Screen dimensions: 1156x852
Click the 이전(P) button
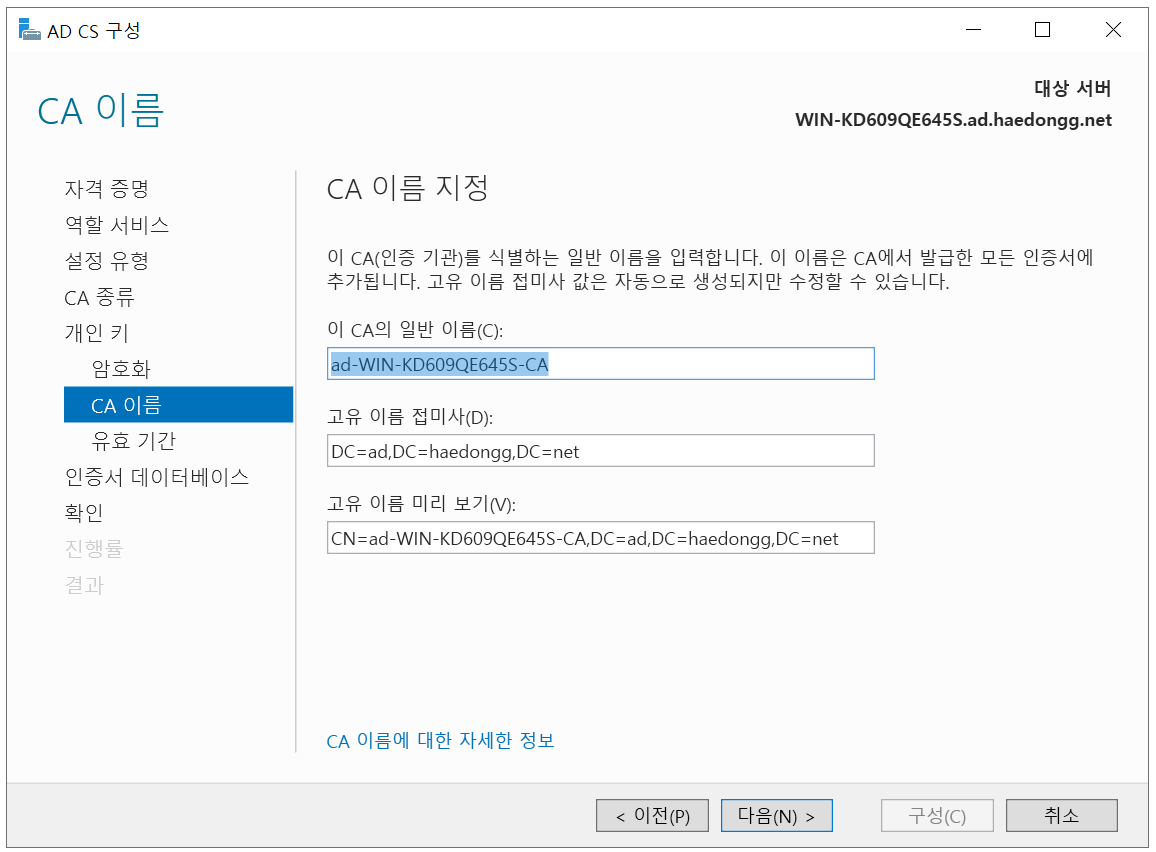[x=652, y=816]
